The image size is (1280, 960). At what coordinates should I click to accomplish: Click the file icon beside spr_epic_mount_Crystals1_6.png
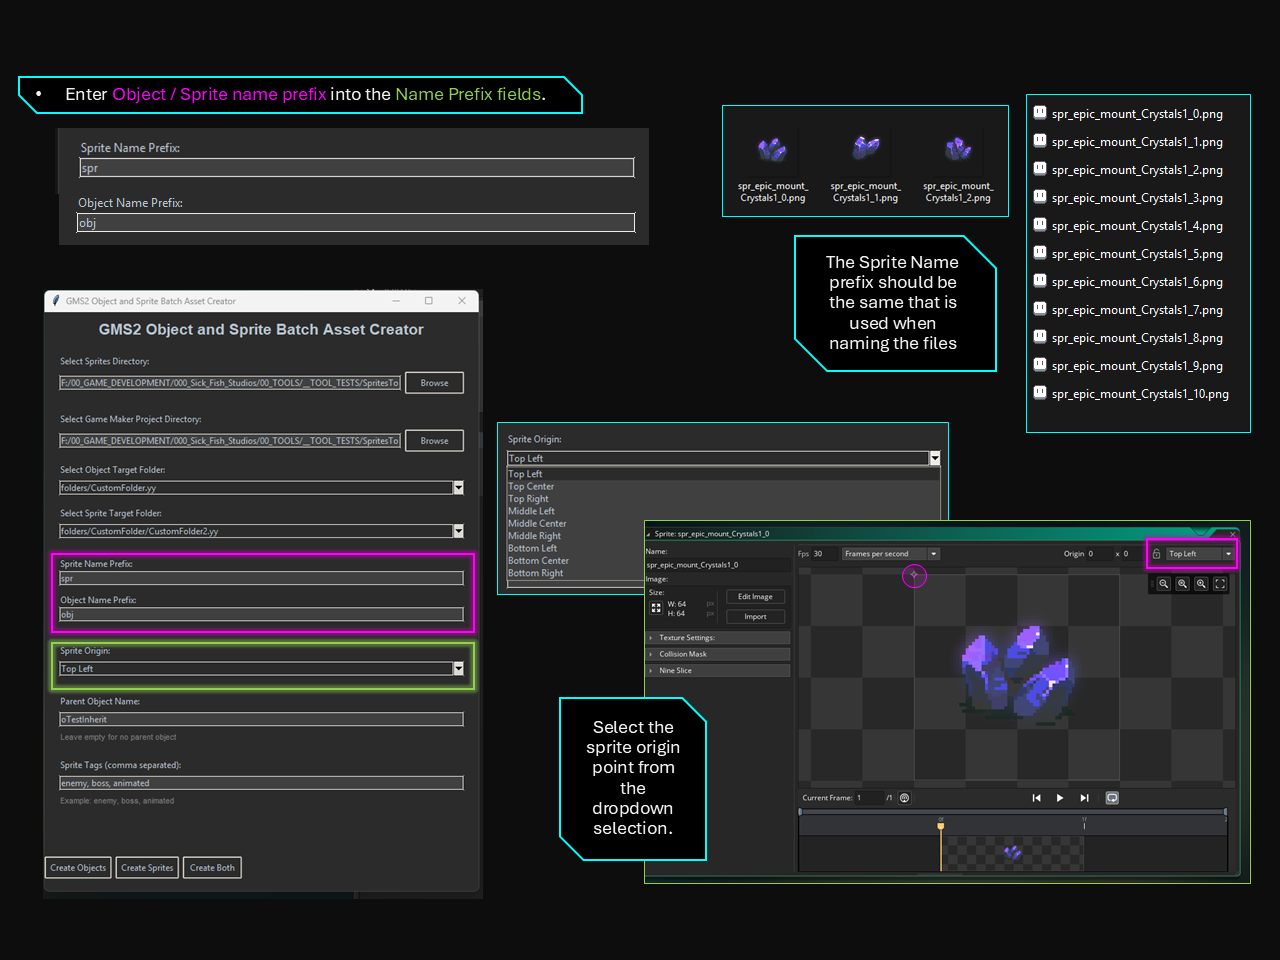coord(1040,281)
